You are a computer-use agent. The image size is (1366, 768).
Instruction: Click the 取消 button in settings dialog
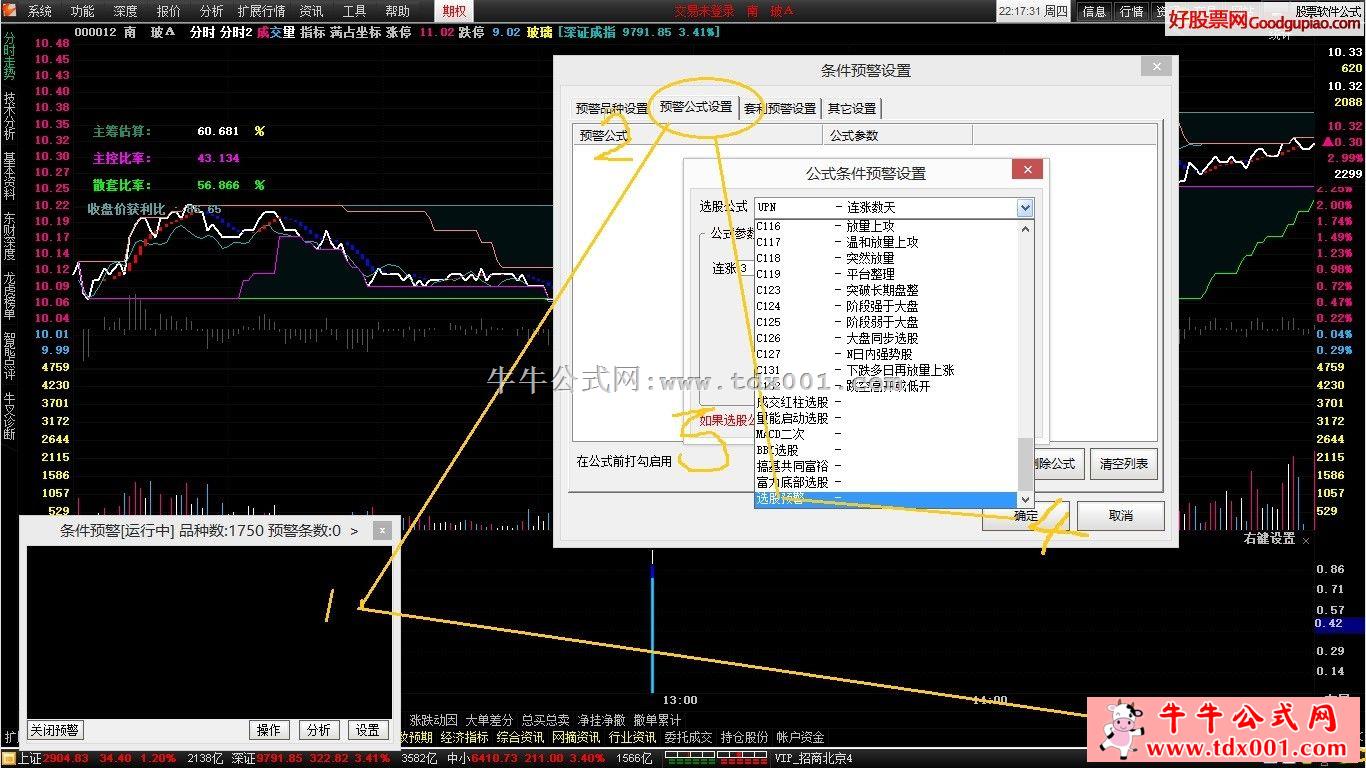click(x=1120, y=516)
